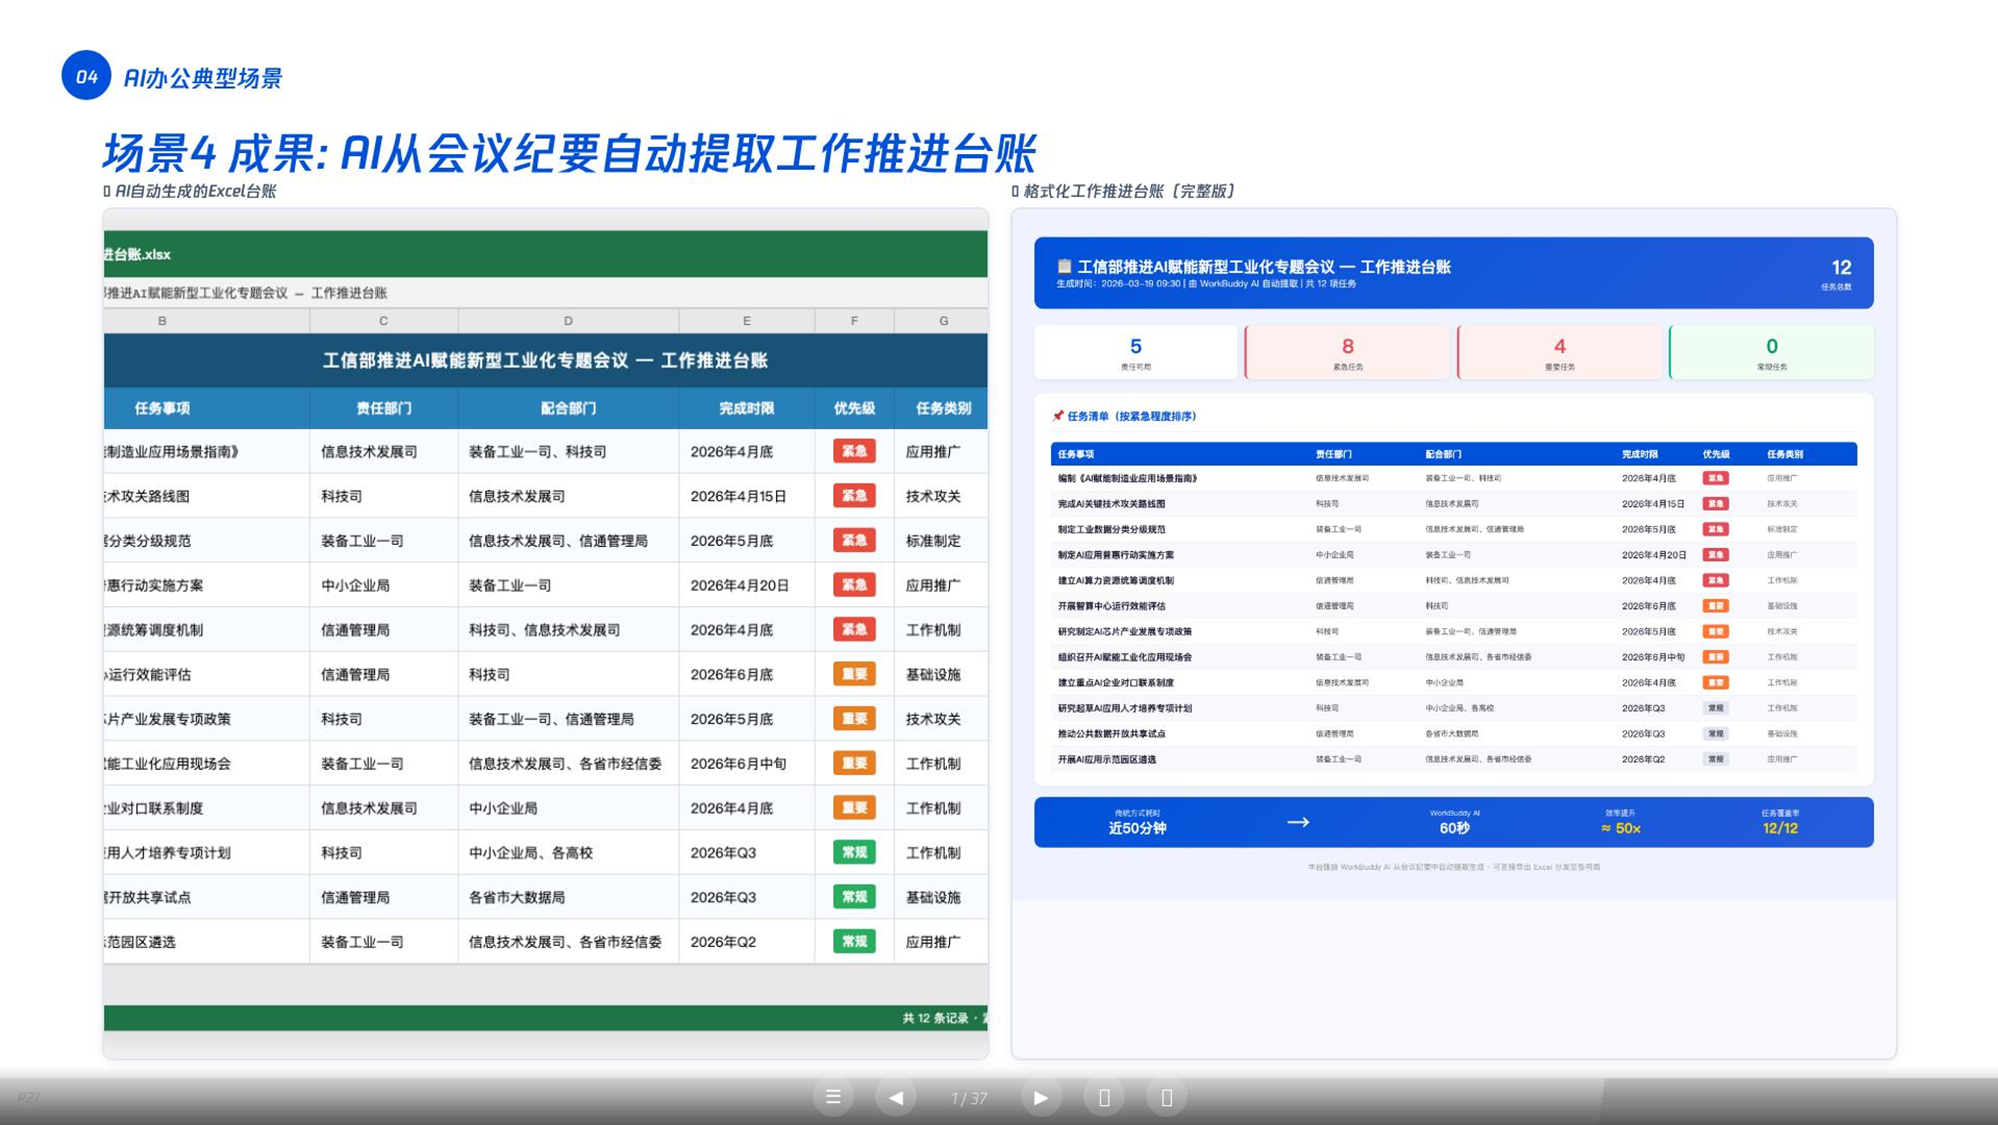Click the 1 / 37 slide counter
The image size is (1998, 1125).
968,1098
